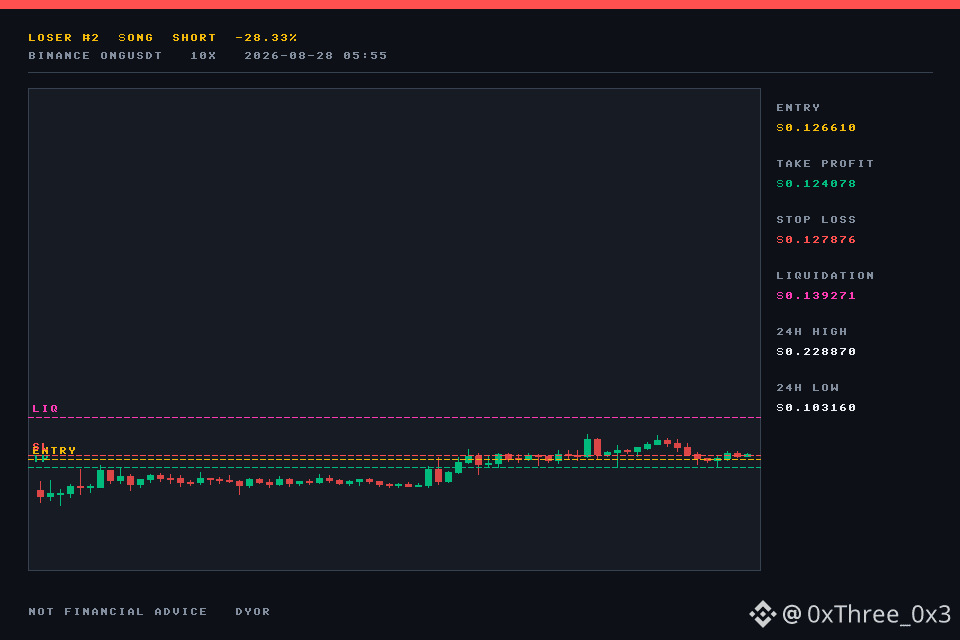960x640 pixels.
Task: Click the TAKE PROFIT heading
Action: pos(825,164)
